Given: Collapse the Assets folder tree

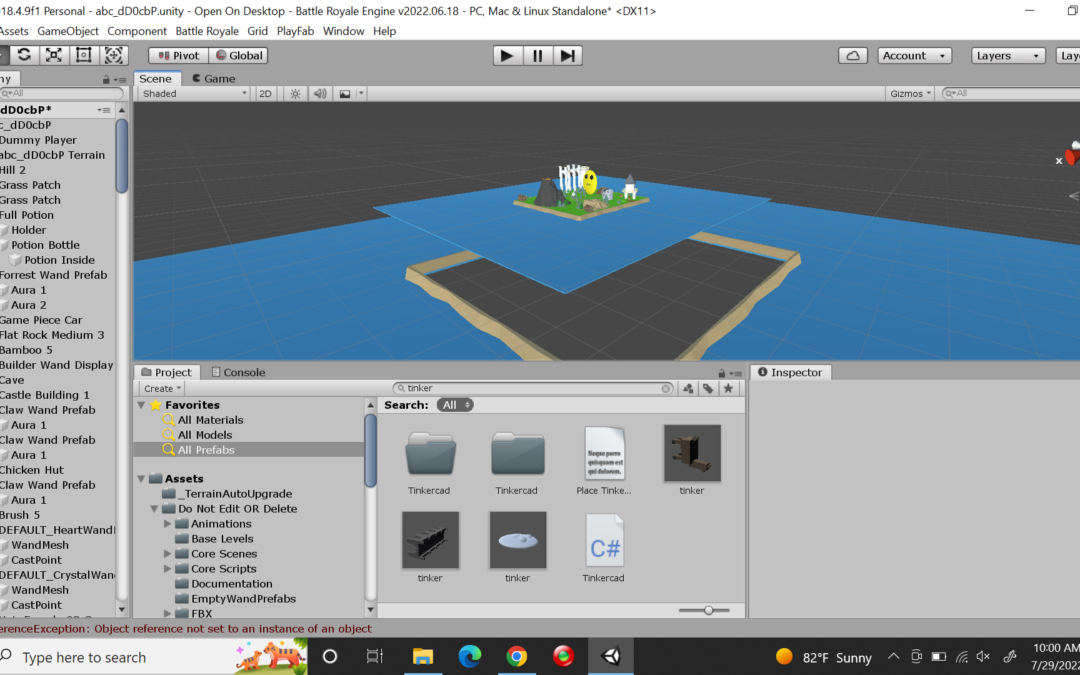Looking at the screenshot, I should (x=141, y=479).
